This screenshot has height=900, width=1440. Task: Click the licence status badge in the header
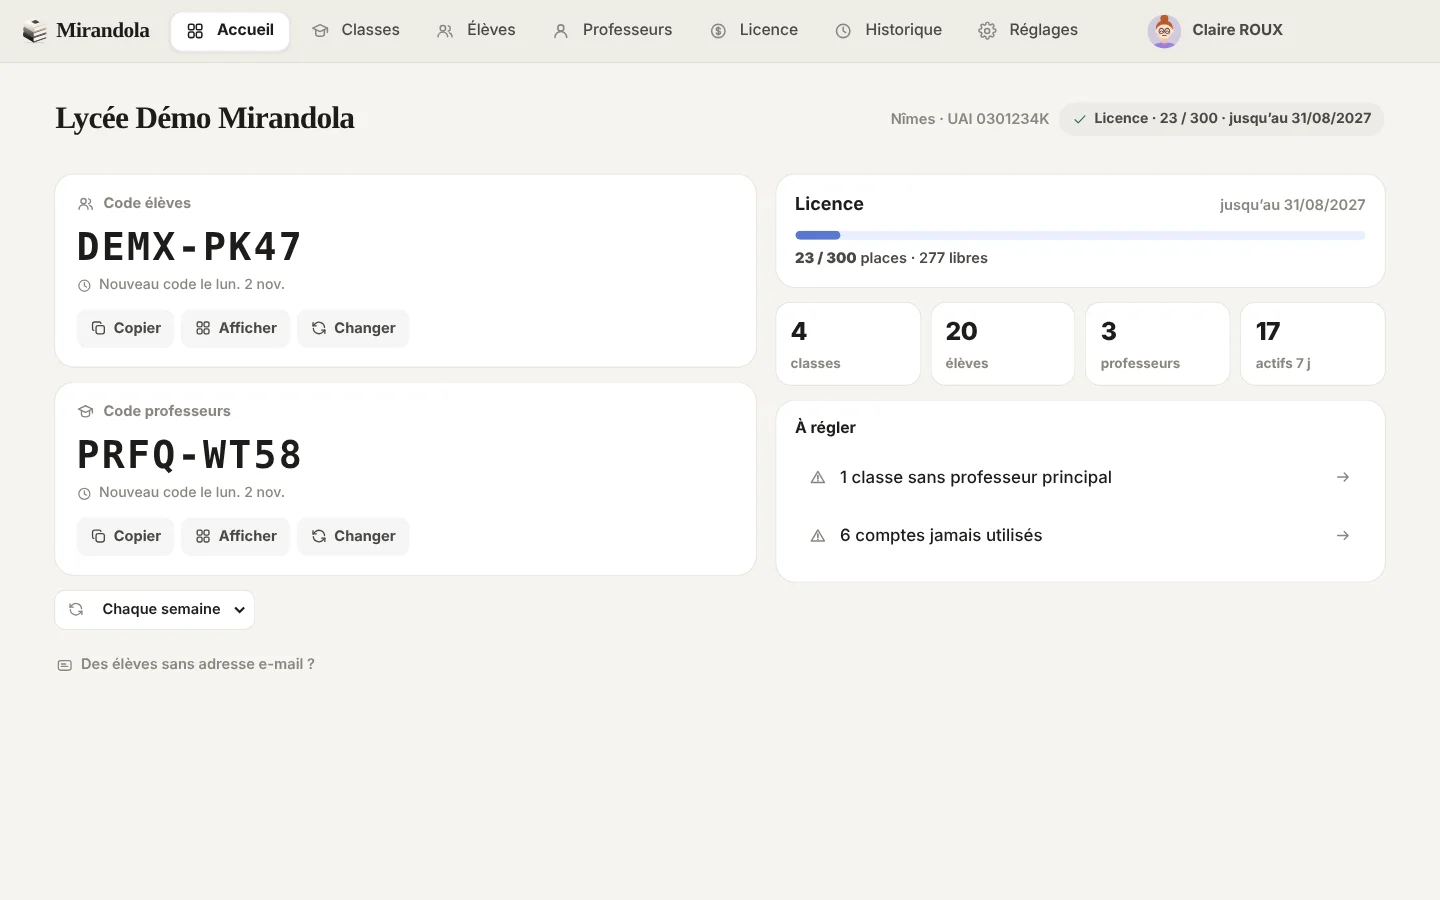tap(1222, 119)
